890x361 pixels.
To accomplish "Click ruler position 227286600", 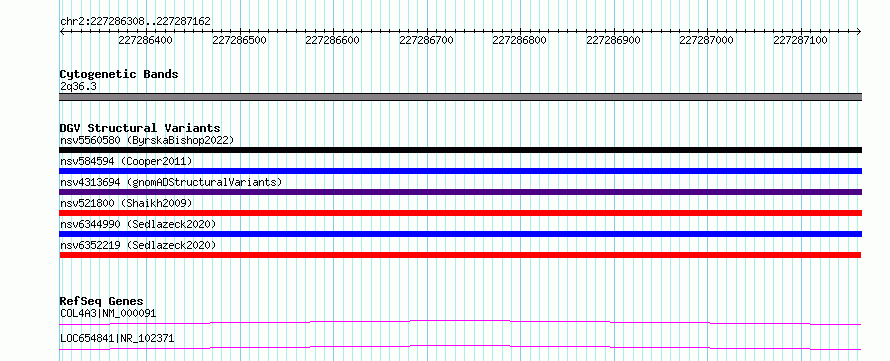I will click(x=333, y=40).
